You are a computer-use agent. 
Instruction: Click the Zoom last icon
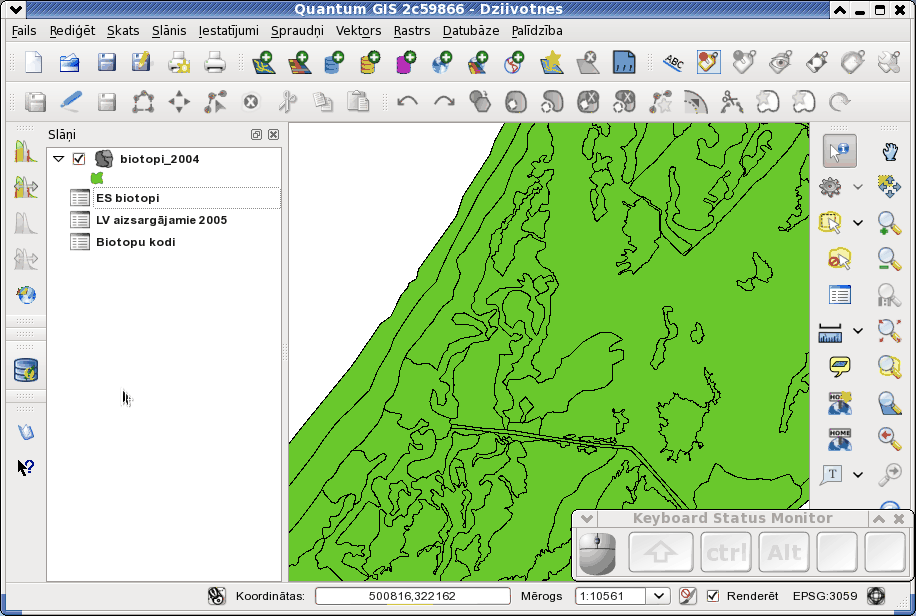[x=889, y=438]
